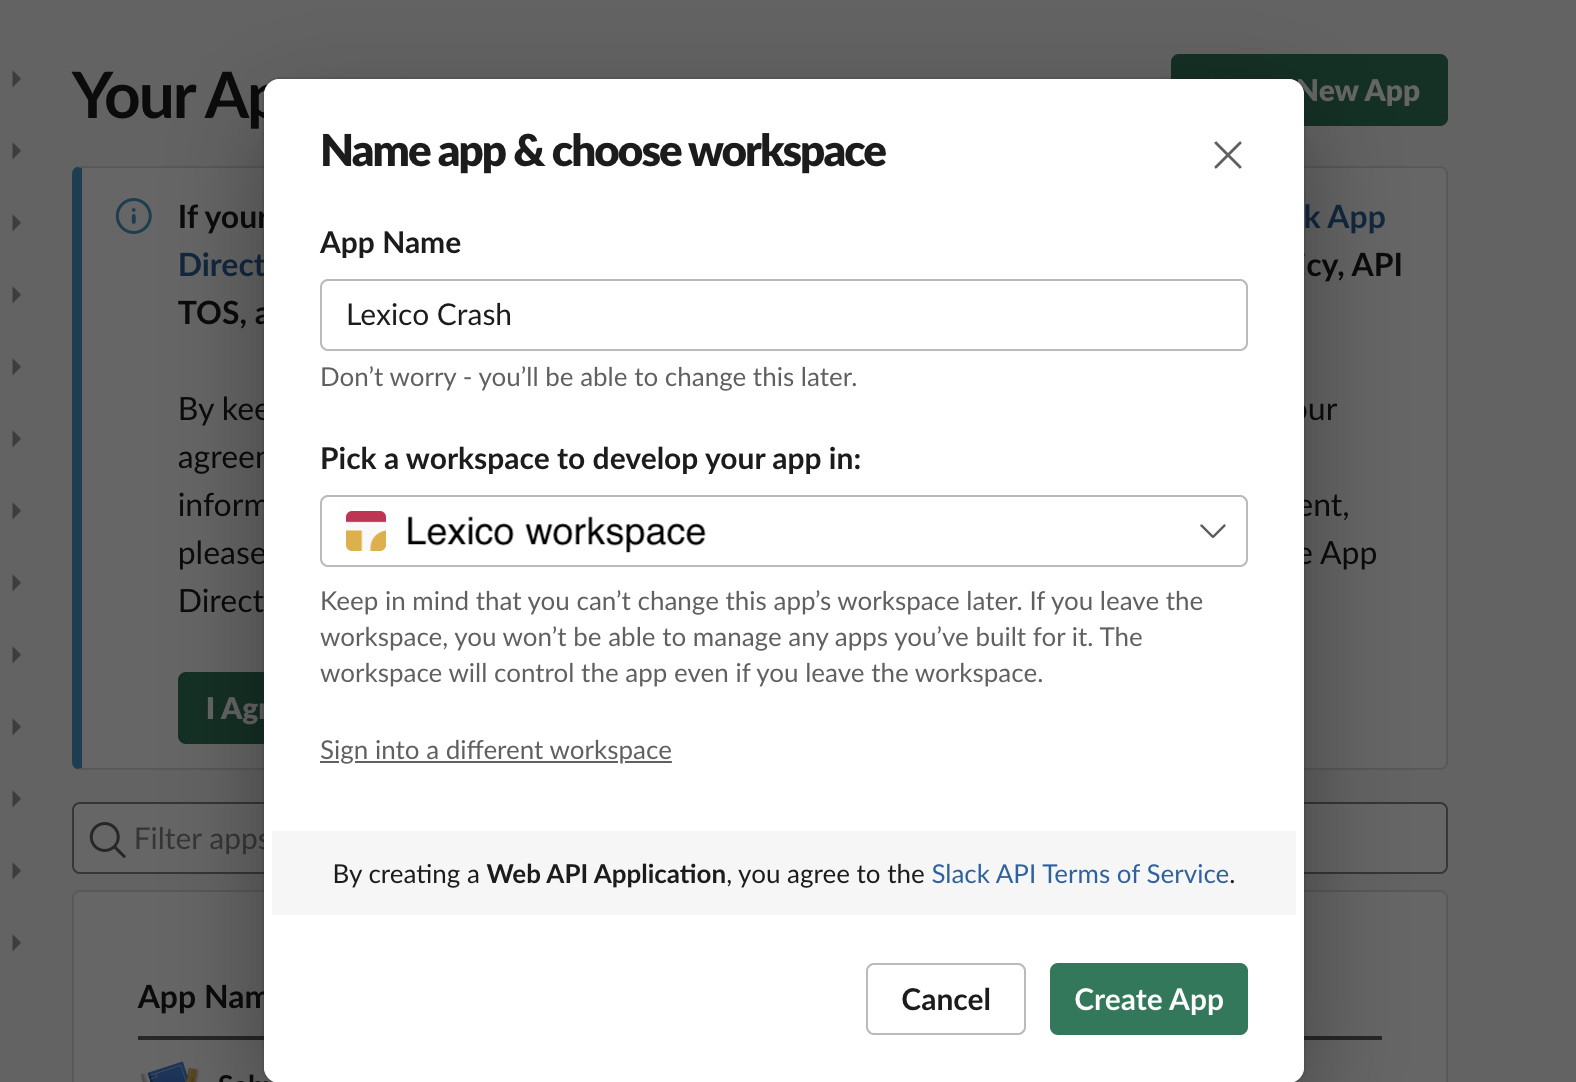Open the Slack API Terms of Service link
1576x1082 pixels.
click(x=1079, y=874)
